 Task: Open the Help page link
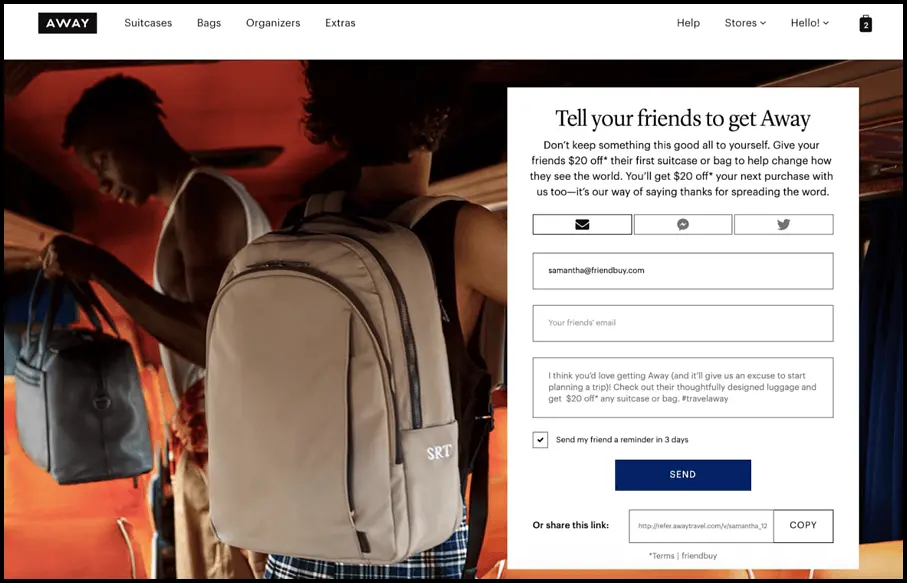(688, 23)
